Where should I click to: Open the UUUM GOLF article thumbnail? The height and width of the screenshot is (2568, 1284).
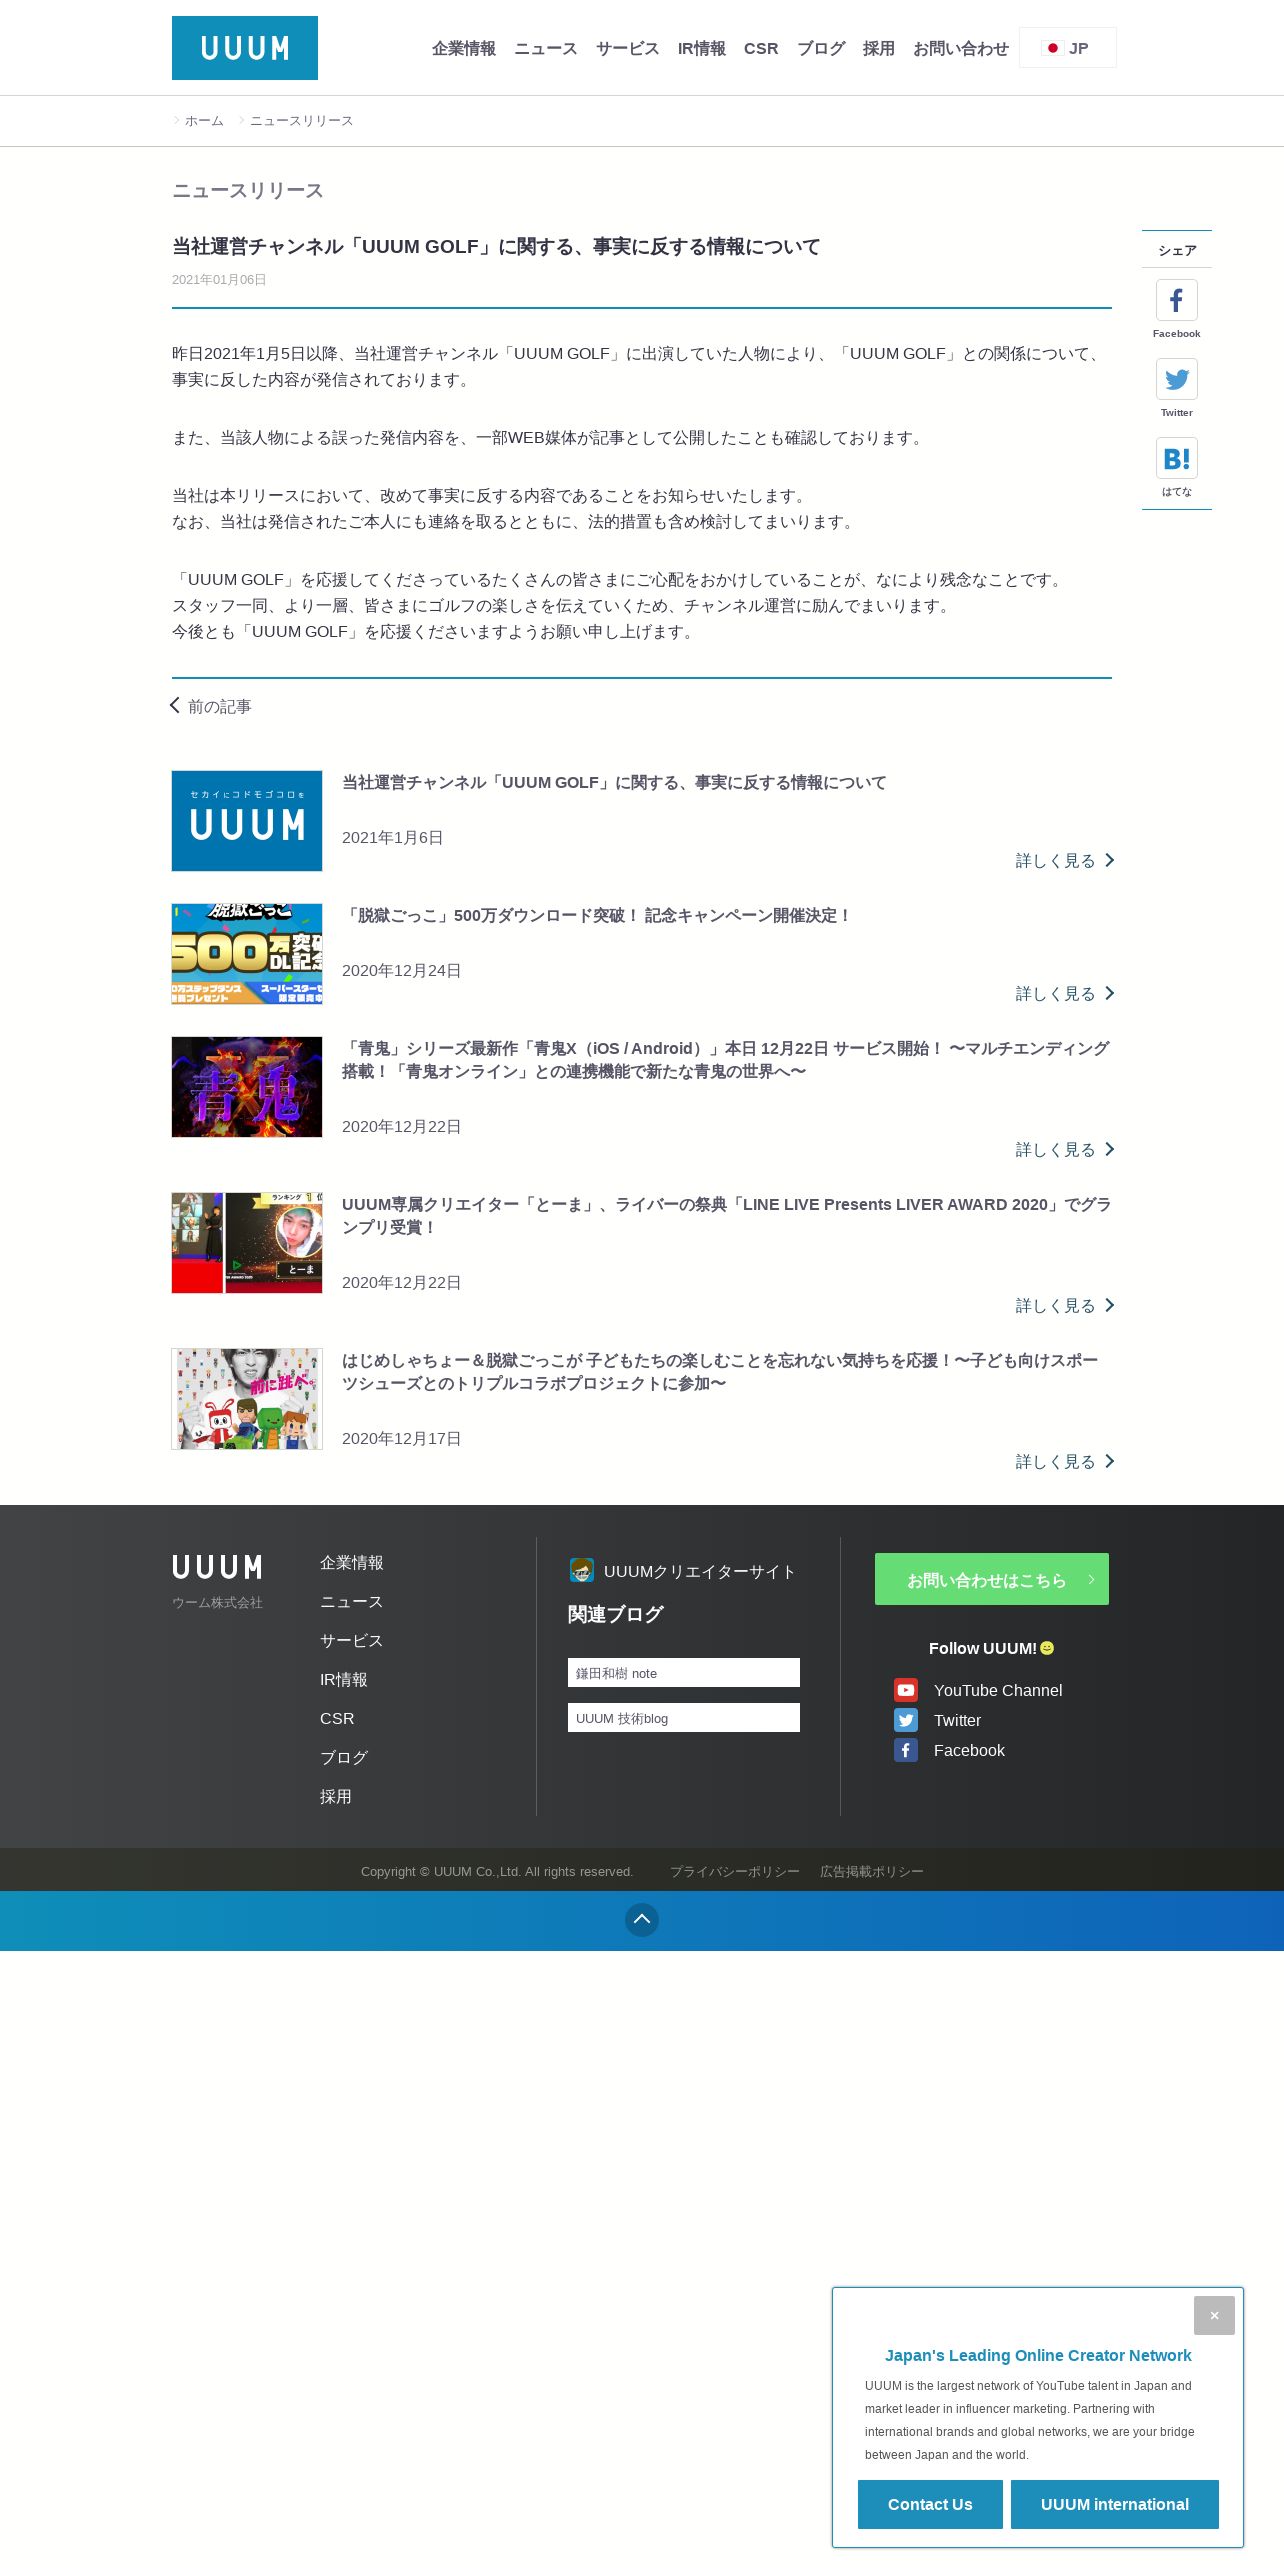(x=247, y=821)
